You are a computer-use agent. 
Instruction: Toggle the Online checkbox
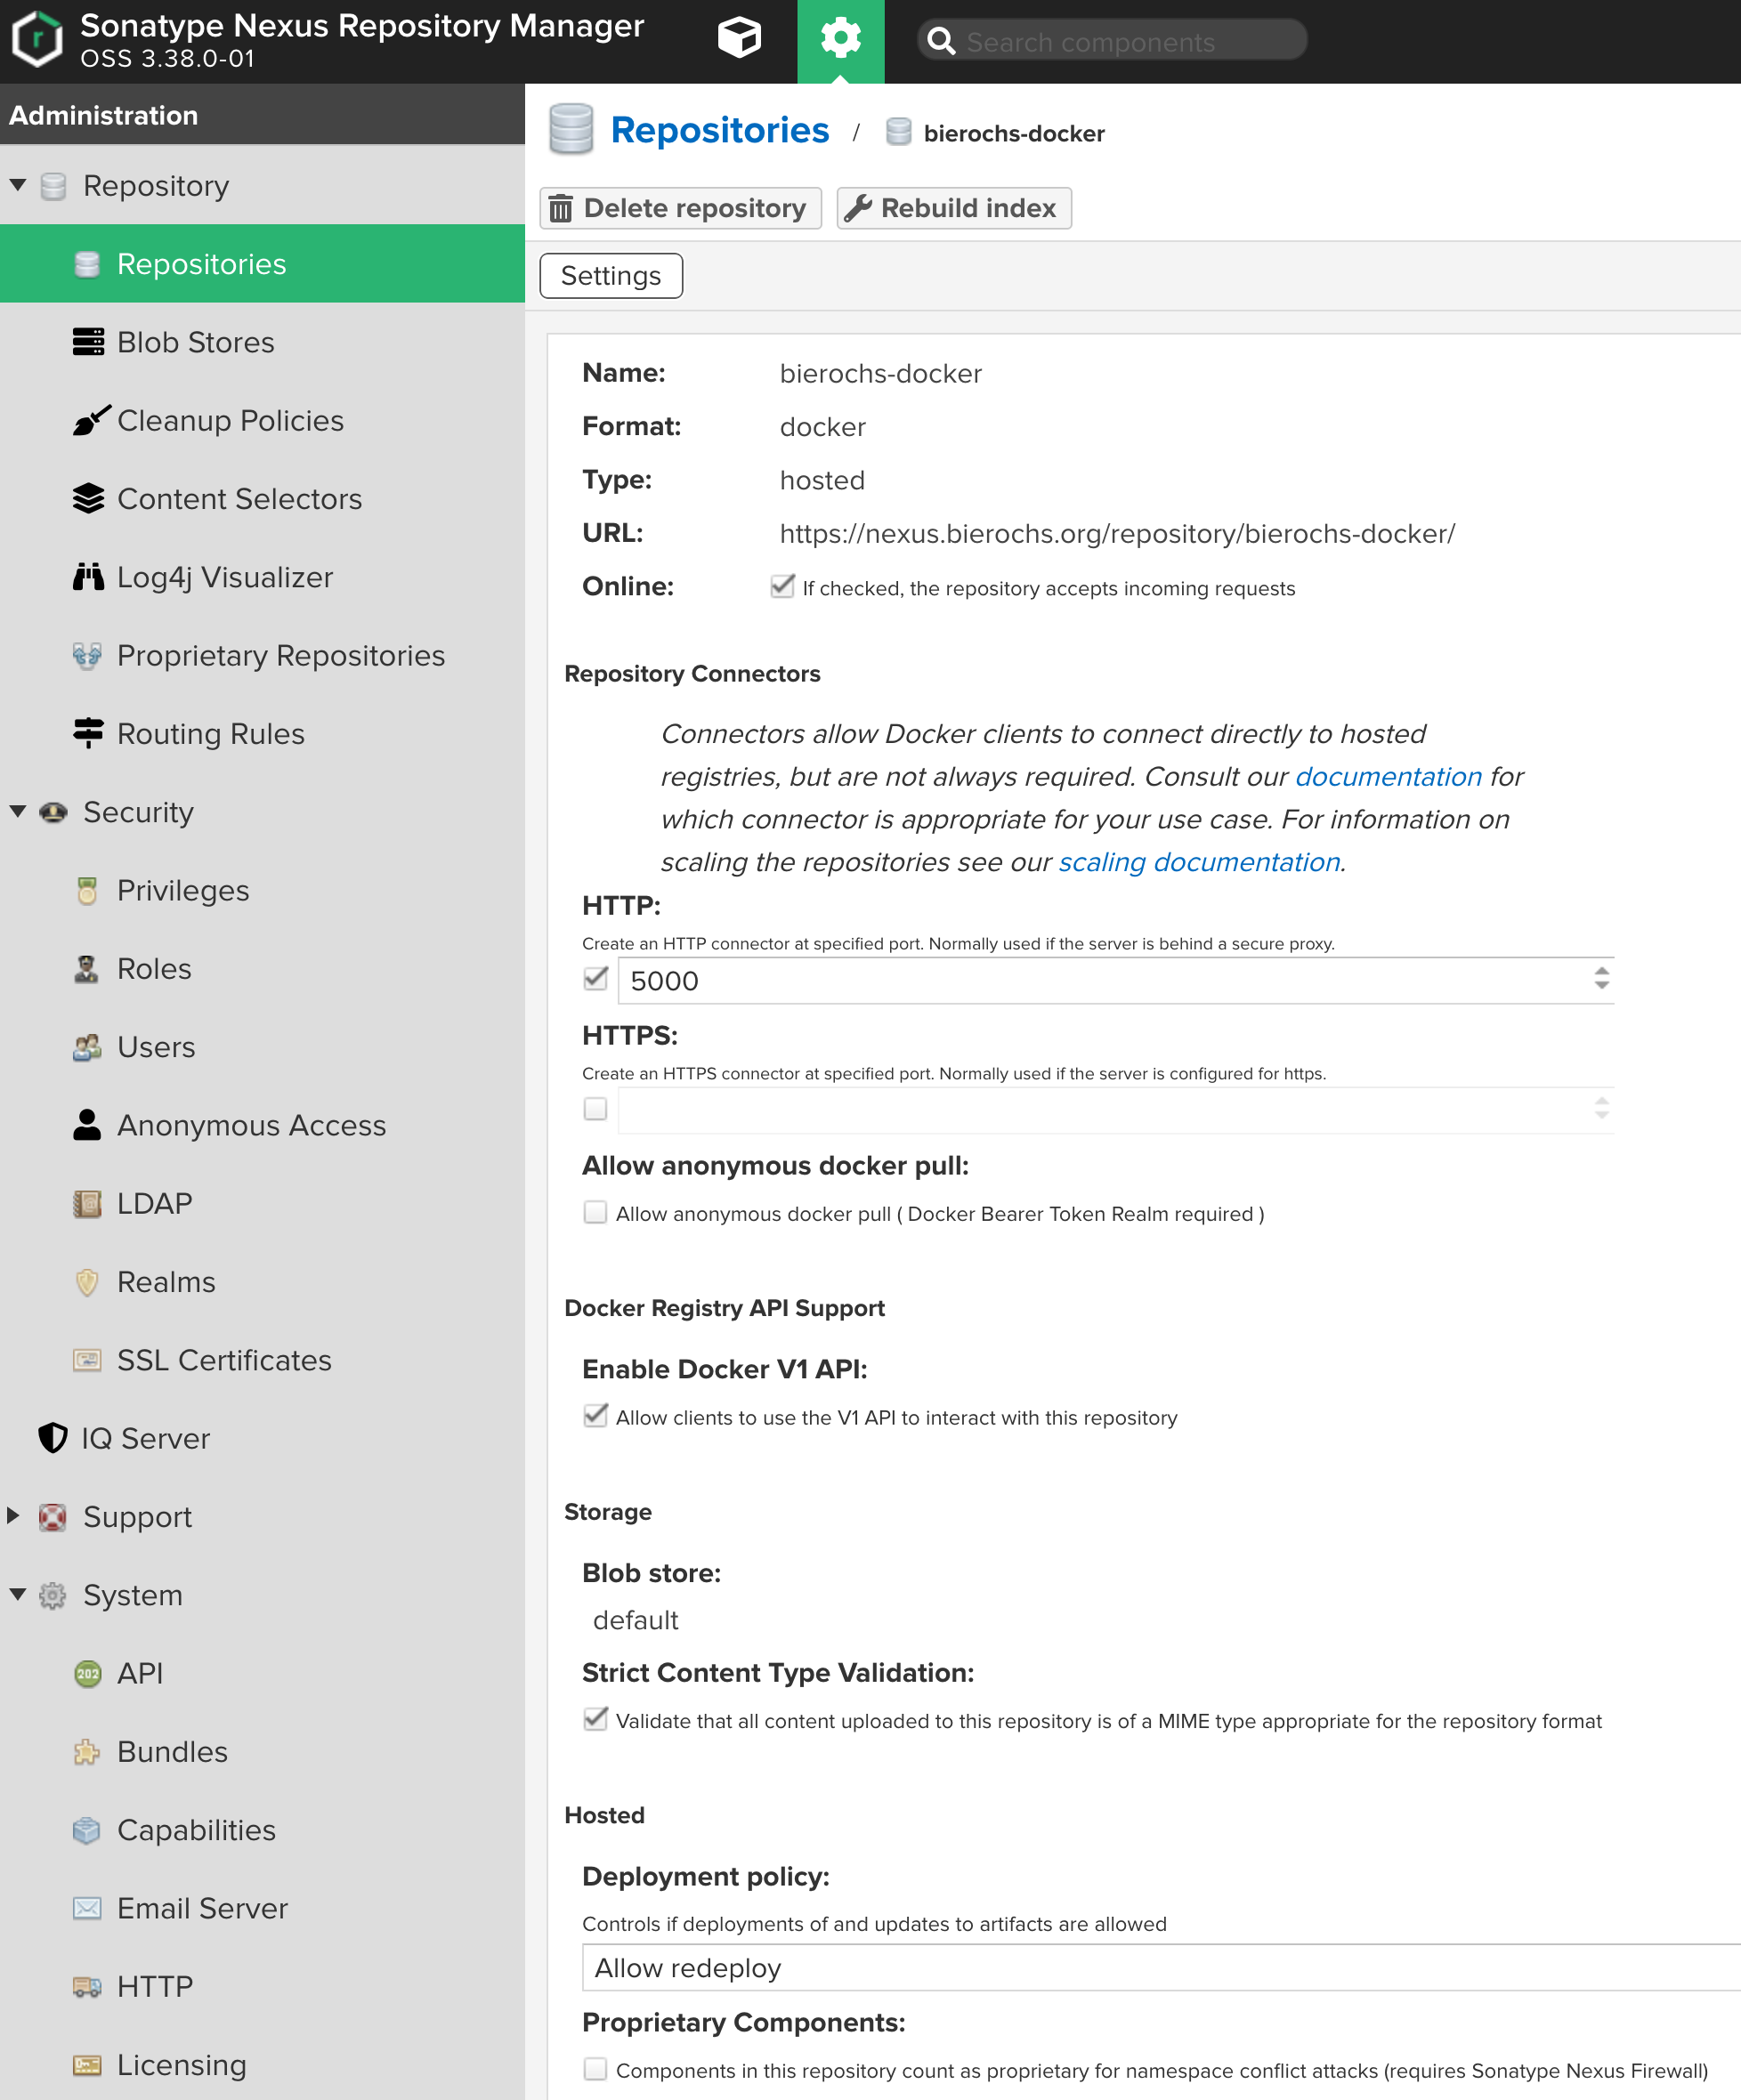pos(782,586)
